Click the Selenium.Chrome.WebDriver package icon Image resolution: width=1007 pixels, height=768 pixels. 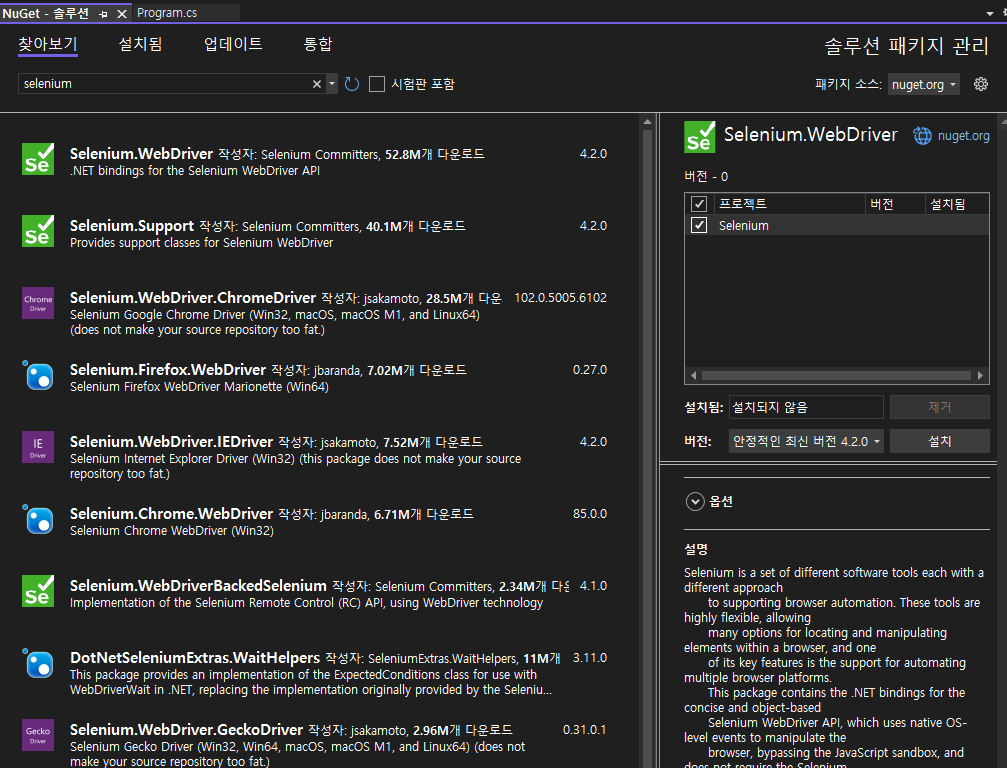(38, 519)
